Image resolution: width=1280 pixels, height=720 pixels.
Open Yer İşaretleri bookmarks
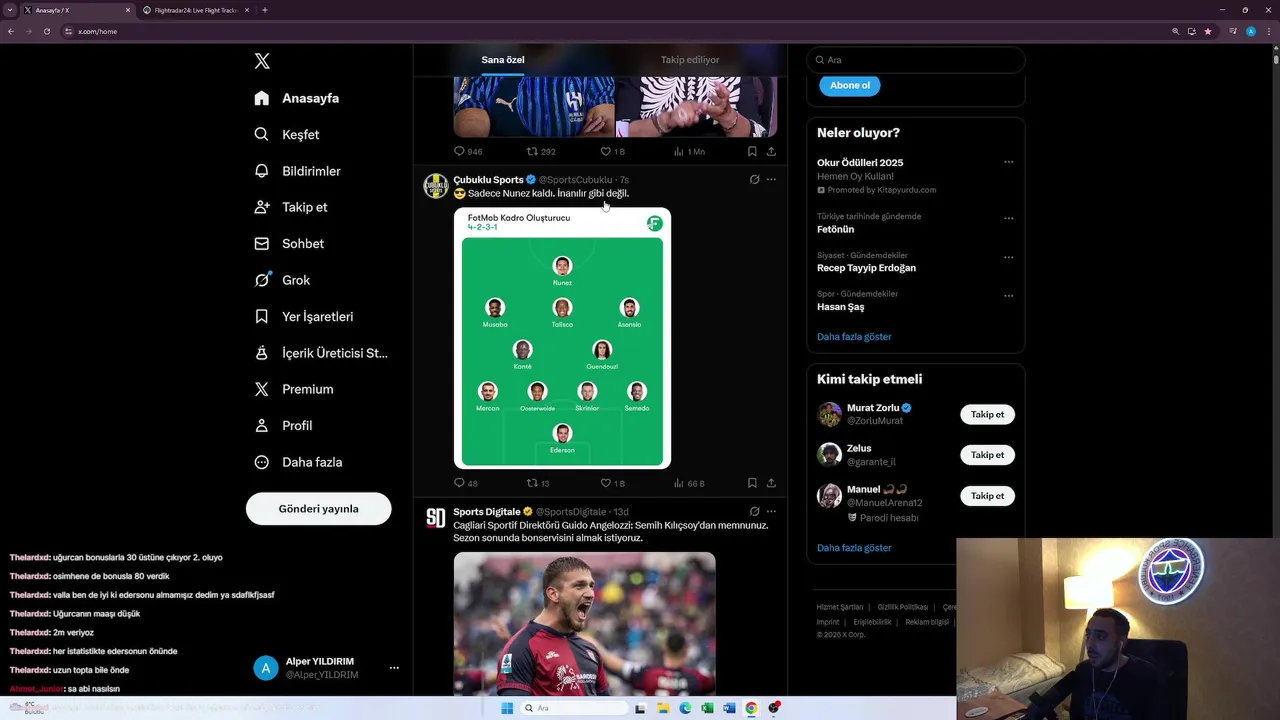[304, 316]
